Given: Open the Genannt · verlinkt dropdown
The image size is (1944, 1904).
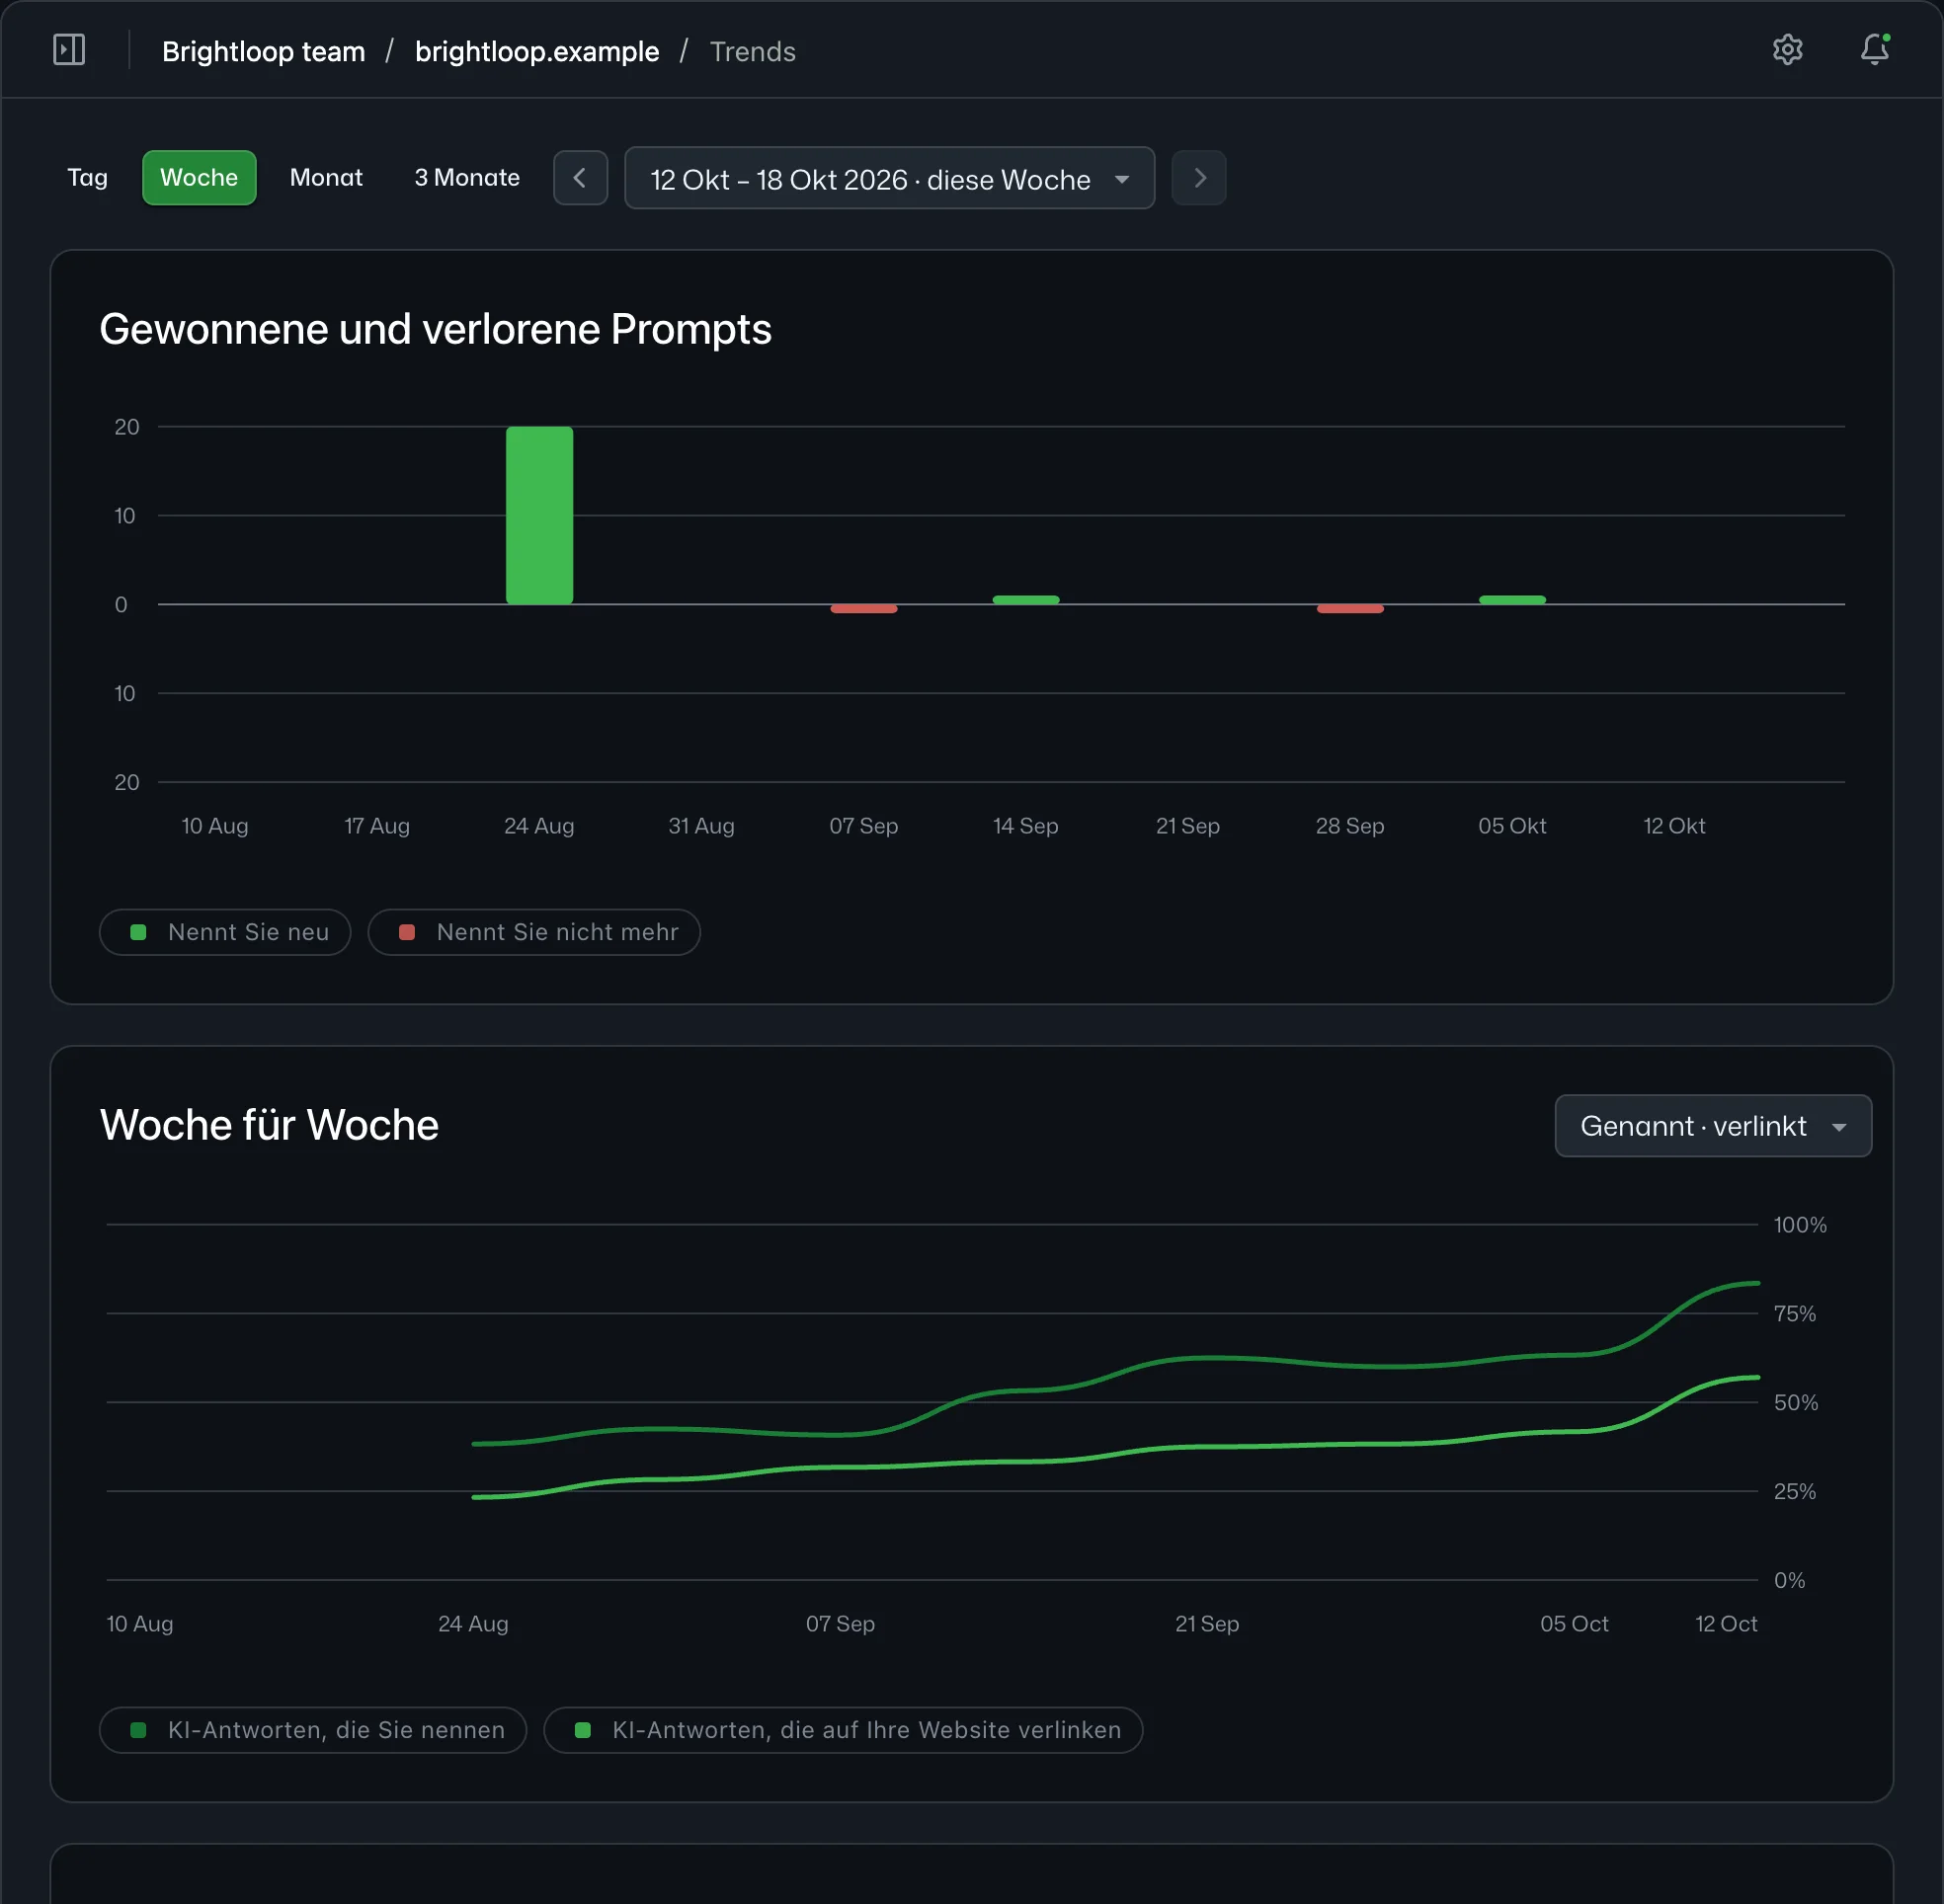Looking at the screenshot, I should 1712,1126.
